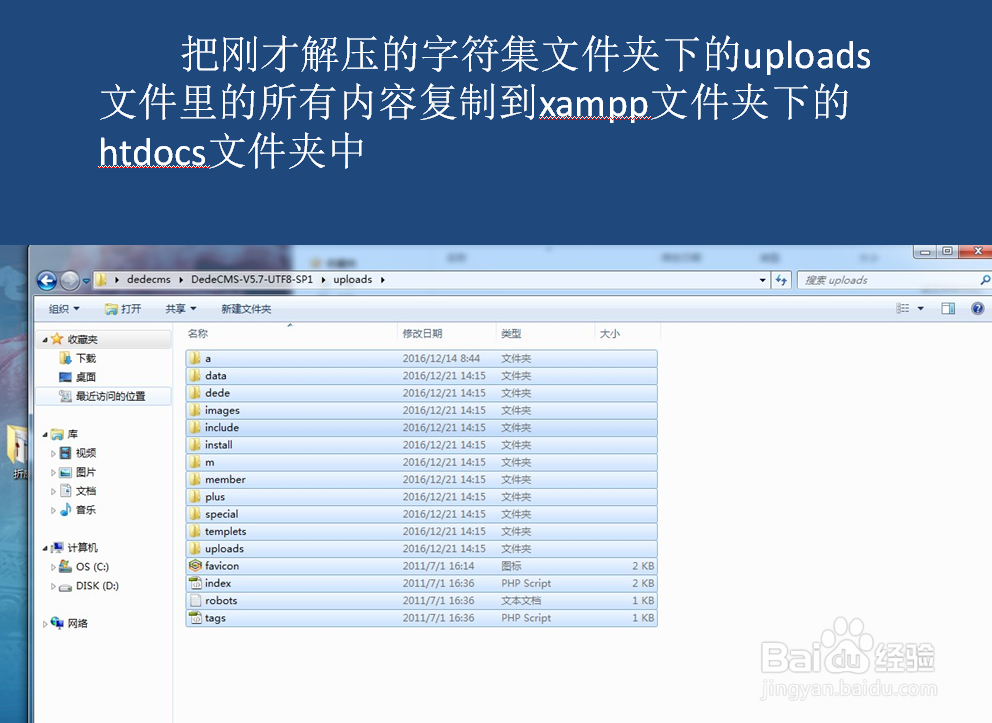
Task: Open help with the question mark icon
Action: pyautogui.click(x=977, y=308)
